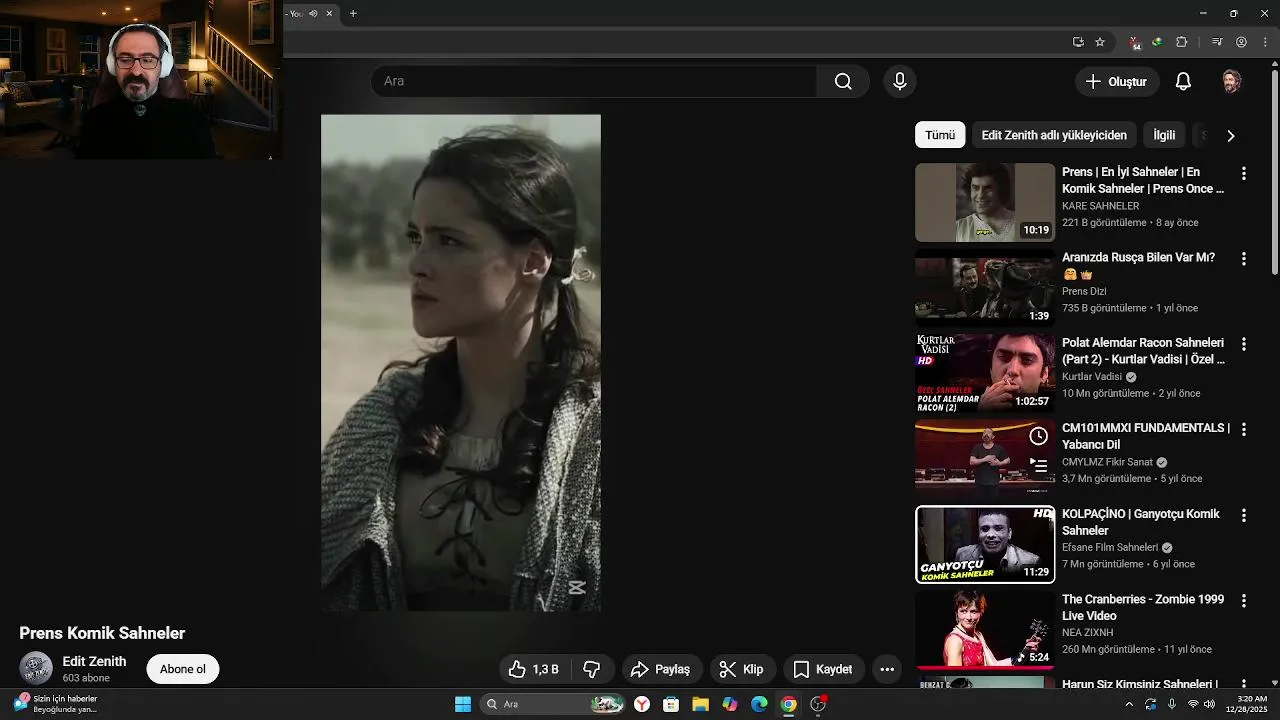Image resolution: width=1280 pixels, height=720 pixels.
Task: Open the Polat Alemdar Racon Sahneleri thumbnail
Action: tap(985, 373)
